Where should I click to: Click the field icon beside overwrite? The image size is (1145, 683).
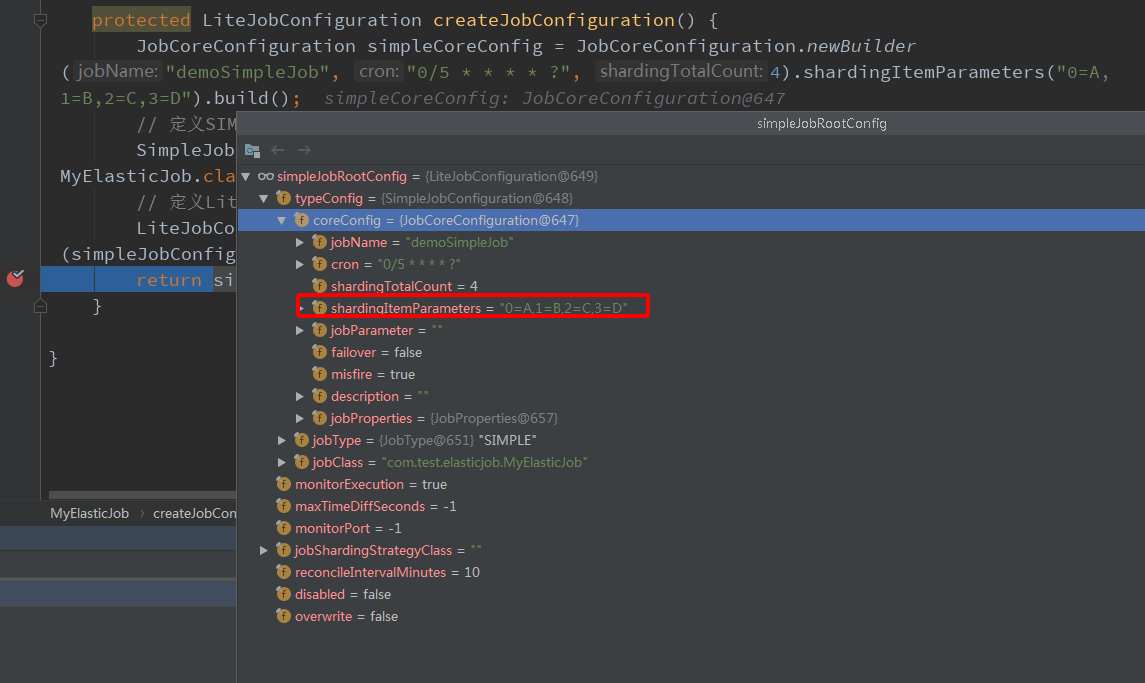(283, 616)
